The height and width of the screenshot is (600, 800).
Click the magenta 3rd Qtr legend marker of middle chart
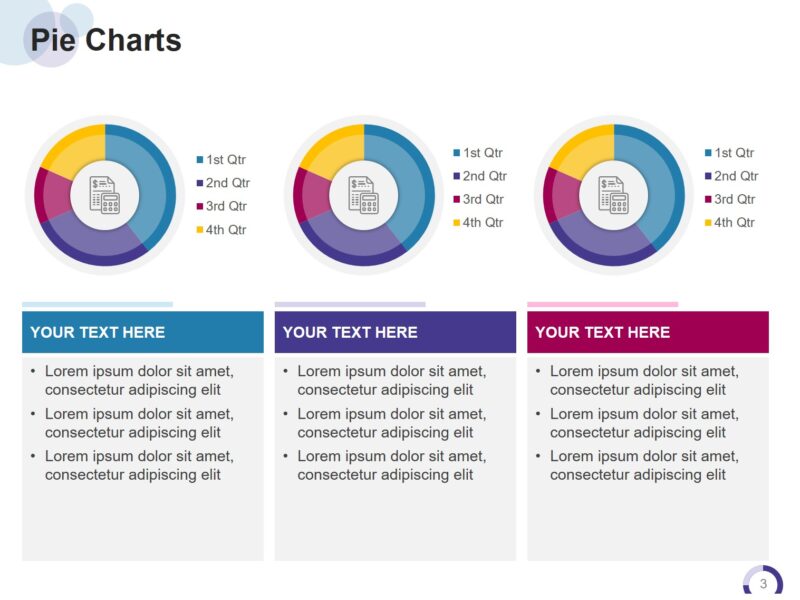click(457, 200)
